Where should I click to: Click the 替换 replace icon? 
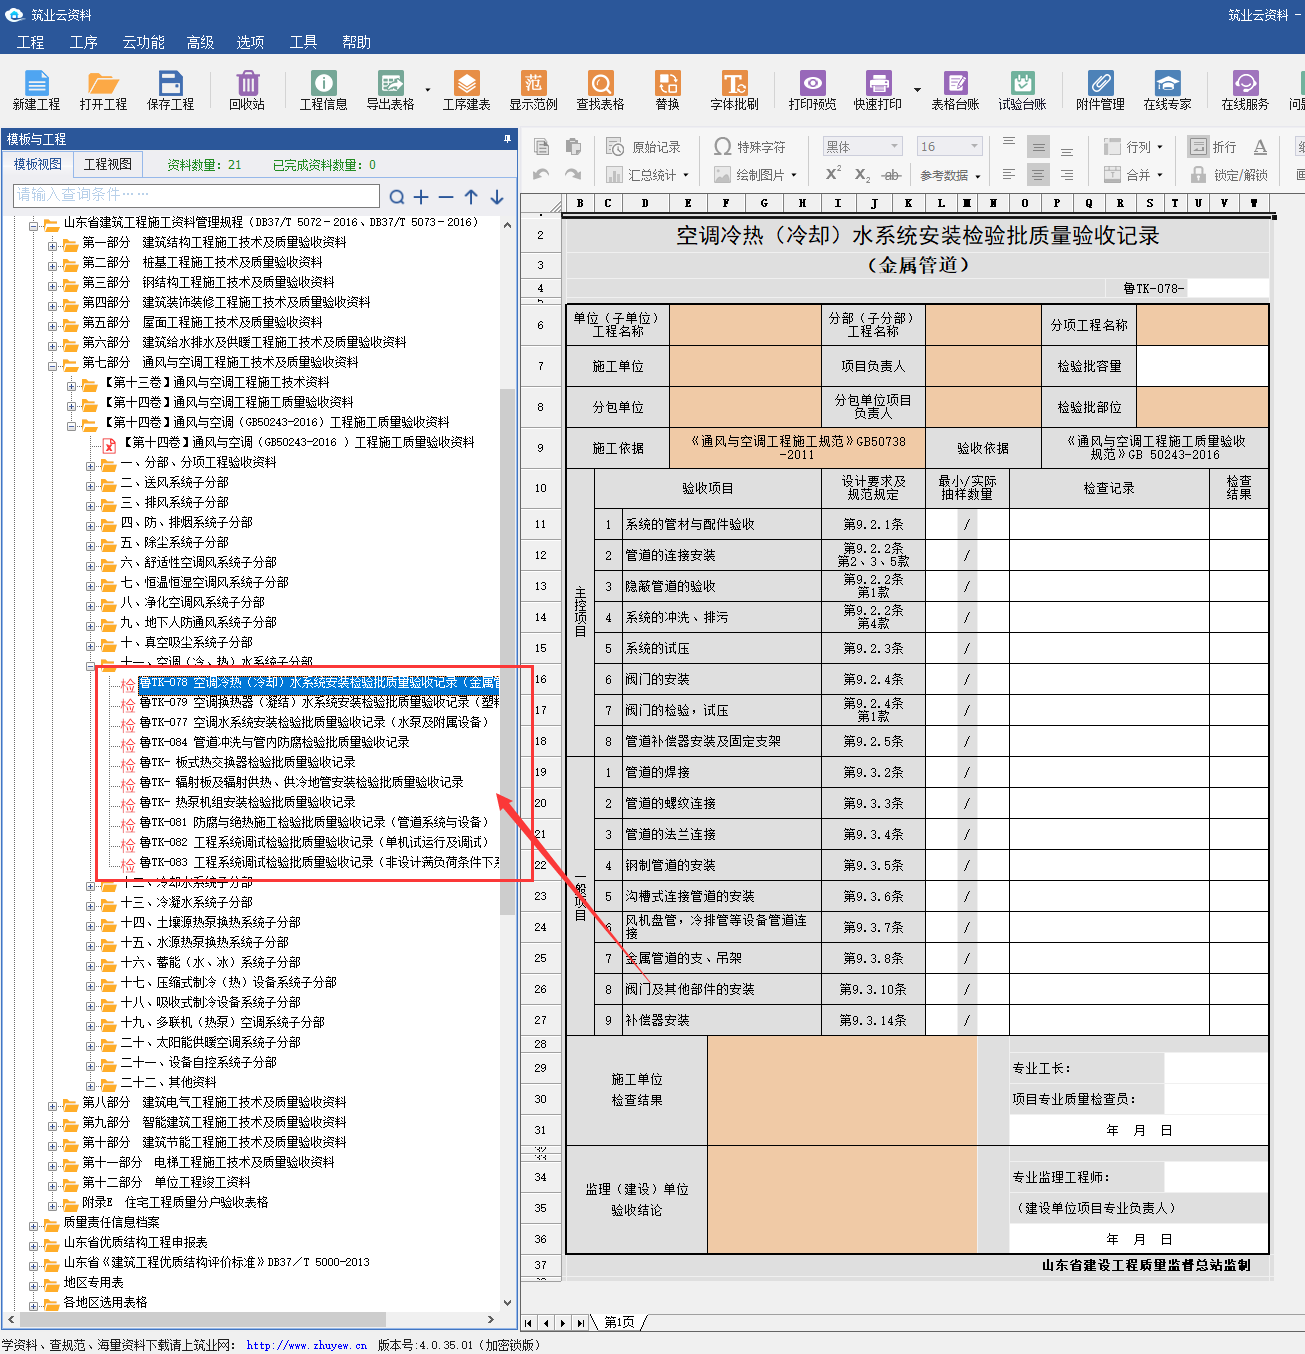(668, 90)
